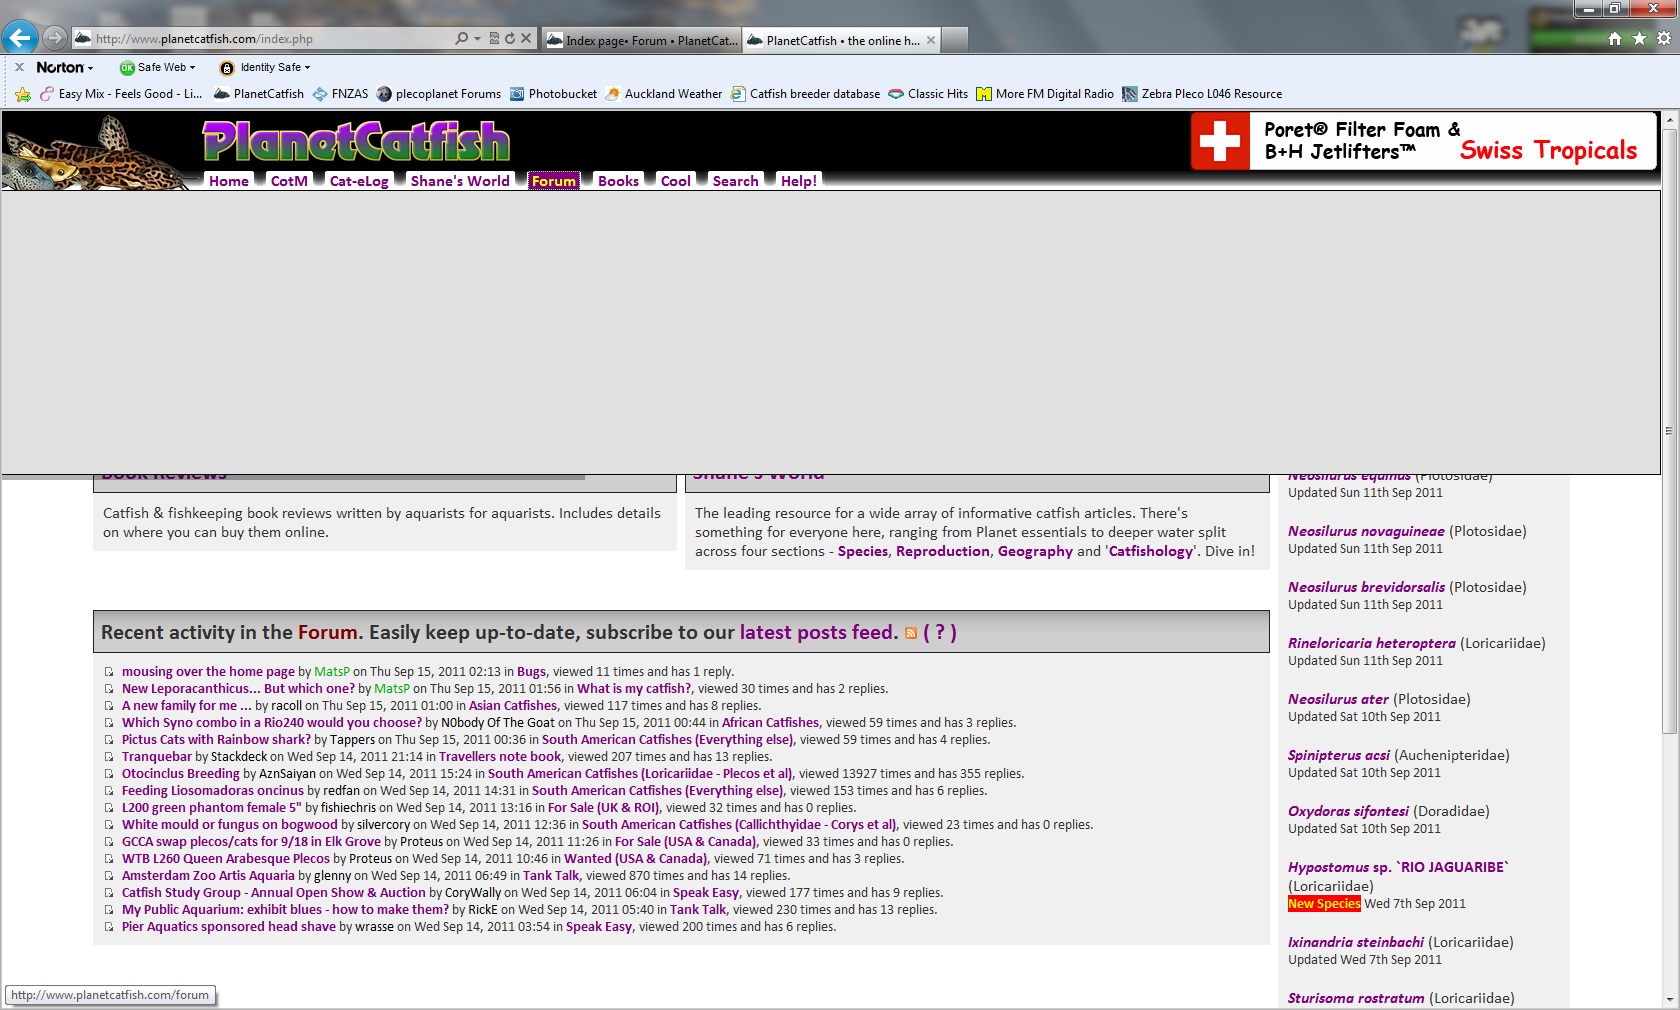Click the browser Forward arrow button
This screenshot has width=1680, height=1010.
[55, 38]
